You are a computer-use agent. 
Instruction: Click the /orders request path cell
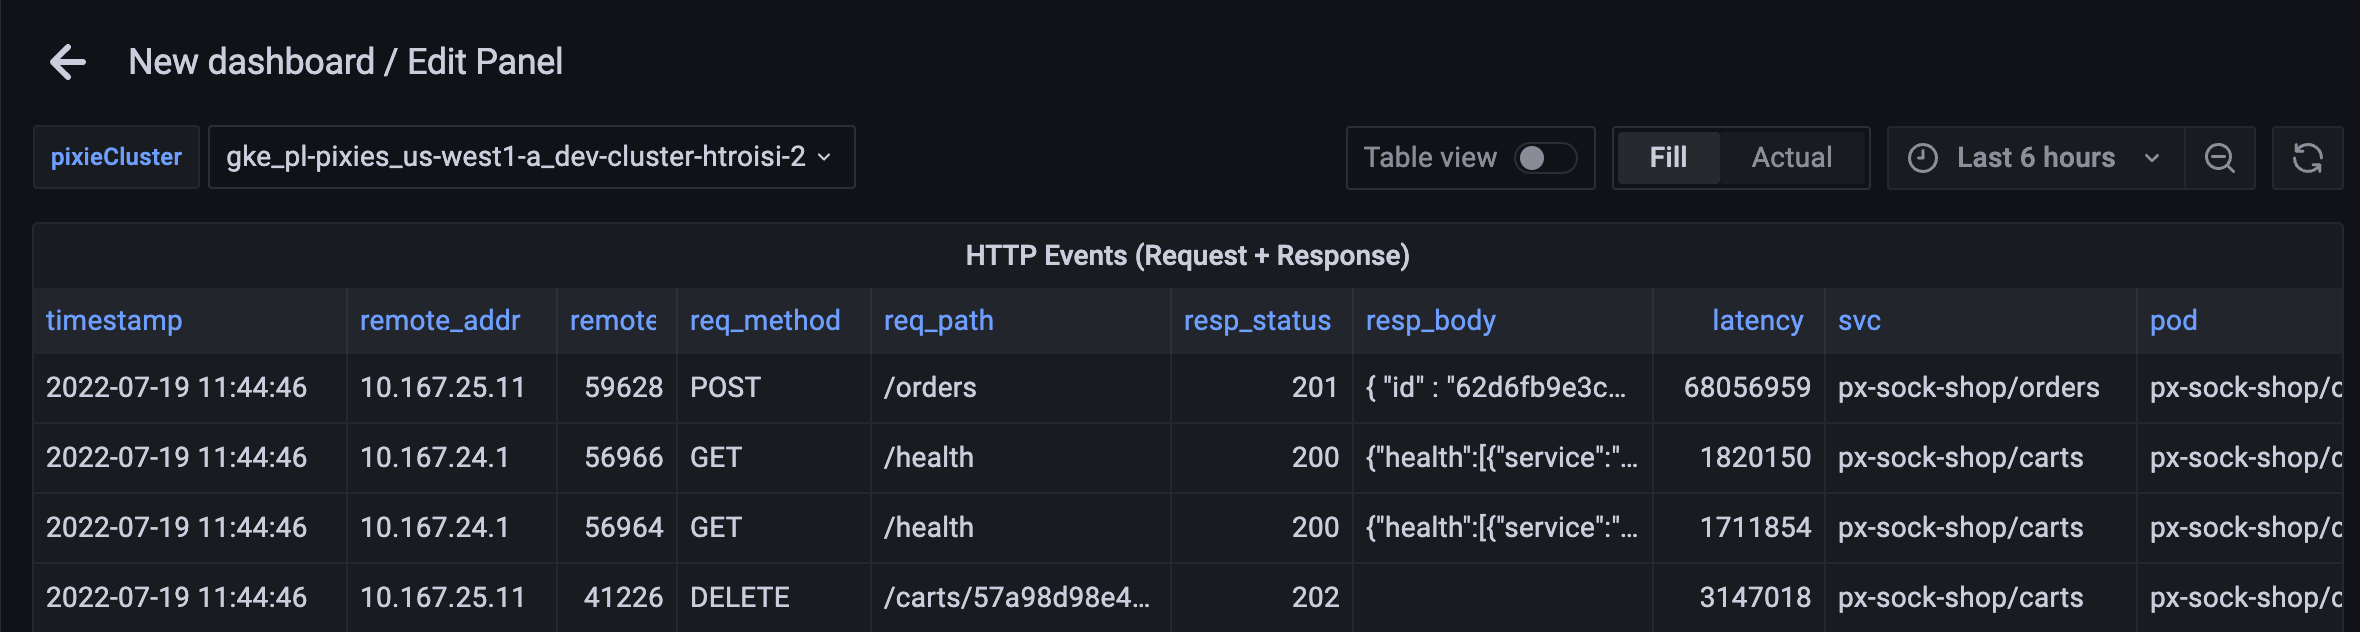tap(930, 388)
